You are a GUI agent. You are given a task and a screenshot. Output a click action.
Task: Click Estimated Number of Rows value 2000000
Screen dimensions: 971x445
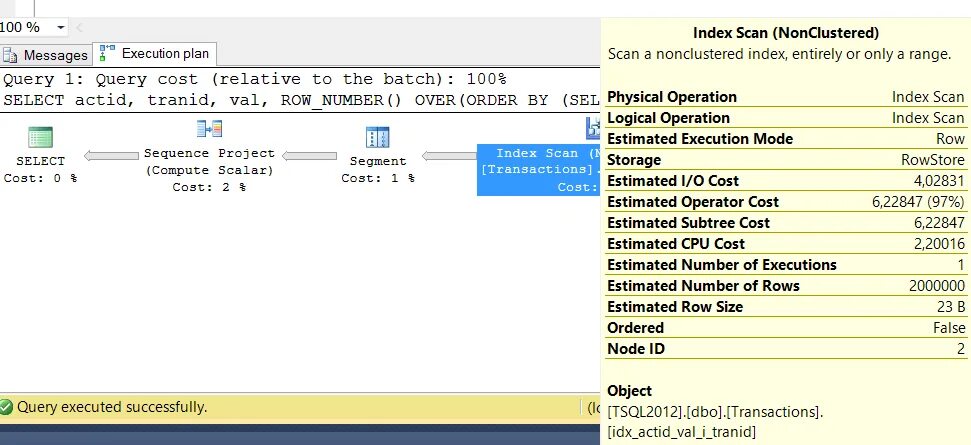pos(936,286)
